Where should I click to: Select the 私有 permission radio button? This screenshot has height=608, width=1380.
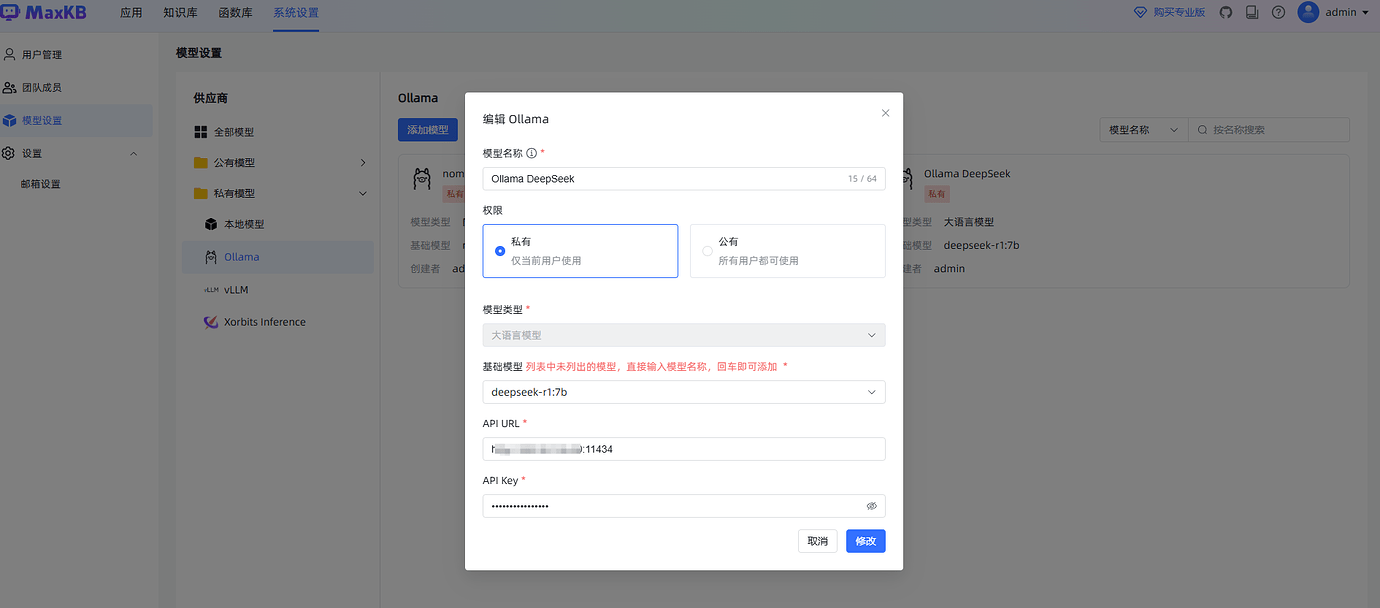tap(500, 251)
